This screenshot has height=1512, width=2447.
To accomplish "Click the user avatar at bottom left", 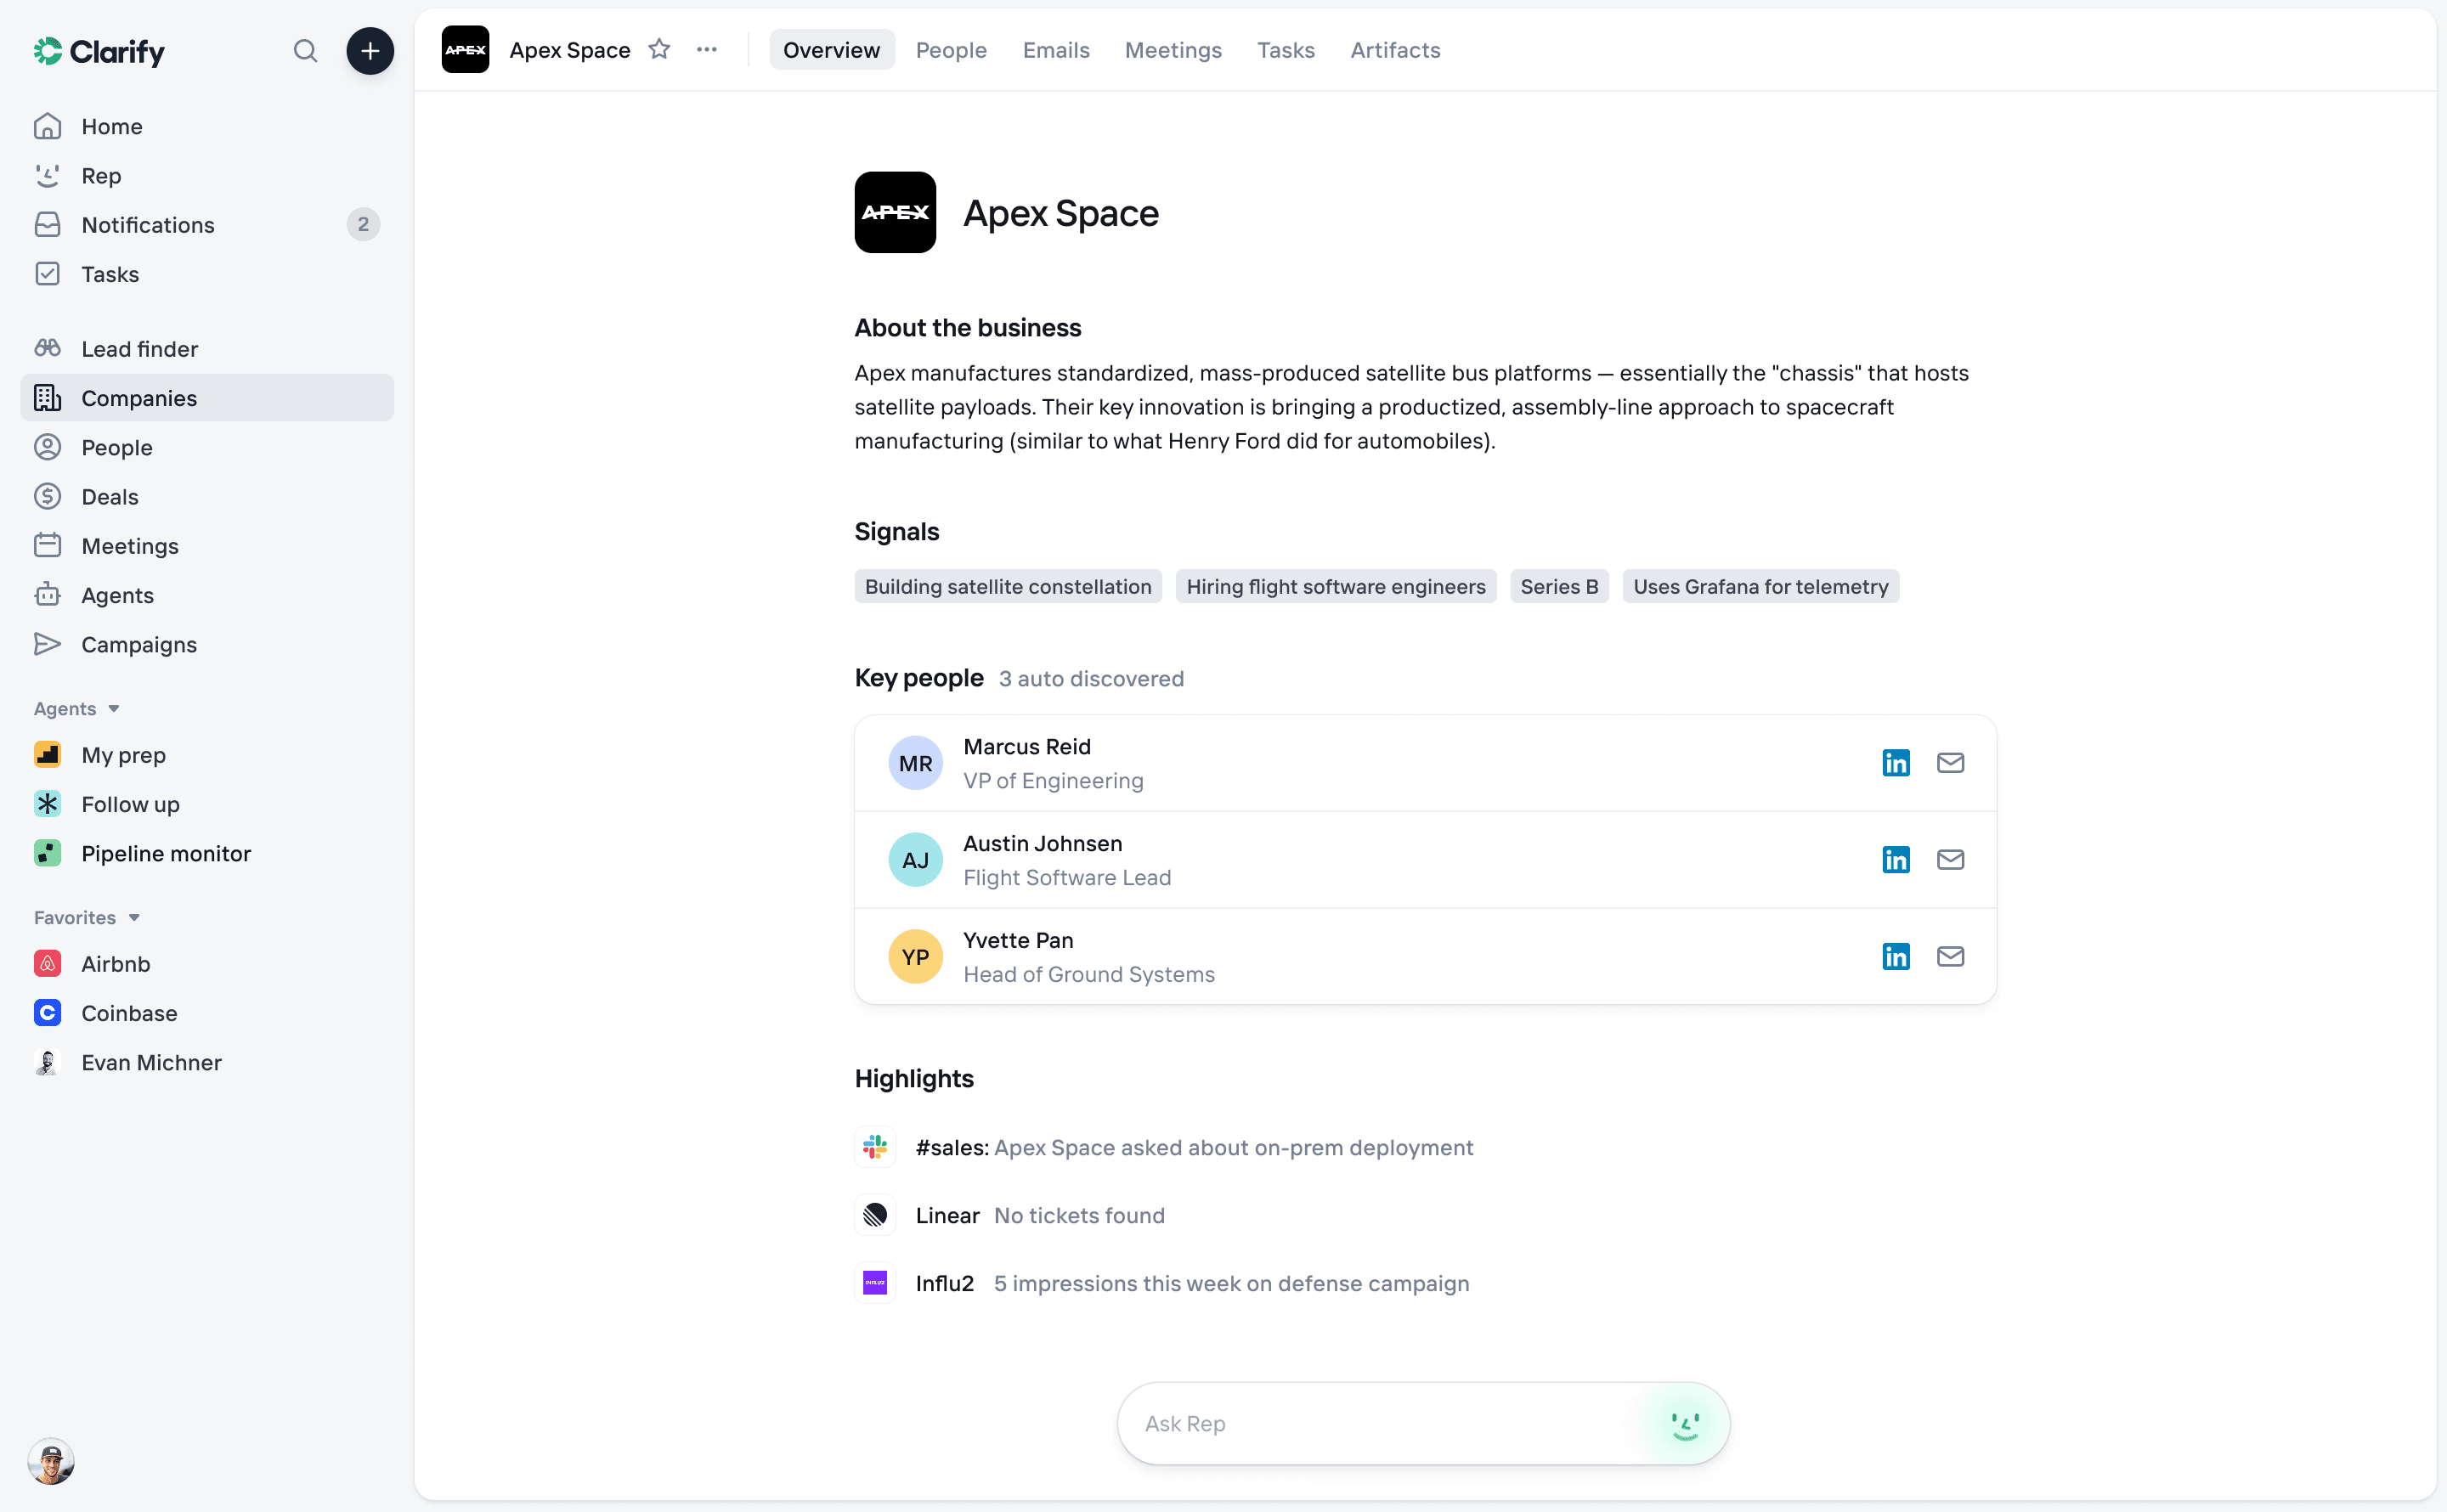I will tap(51, 1461).
